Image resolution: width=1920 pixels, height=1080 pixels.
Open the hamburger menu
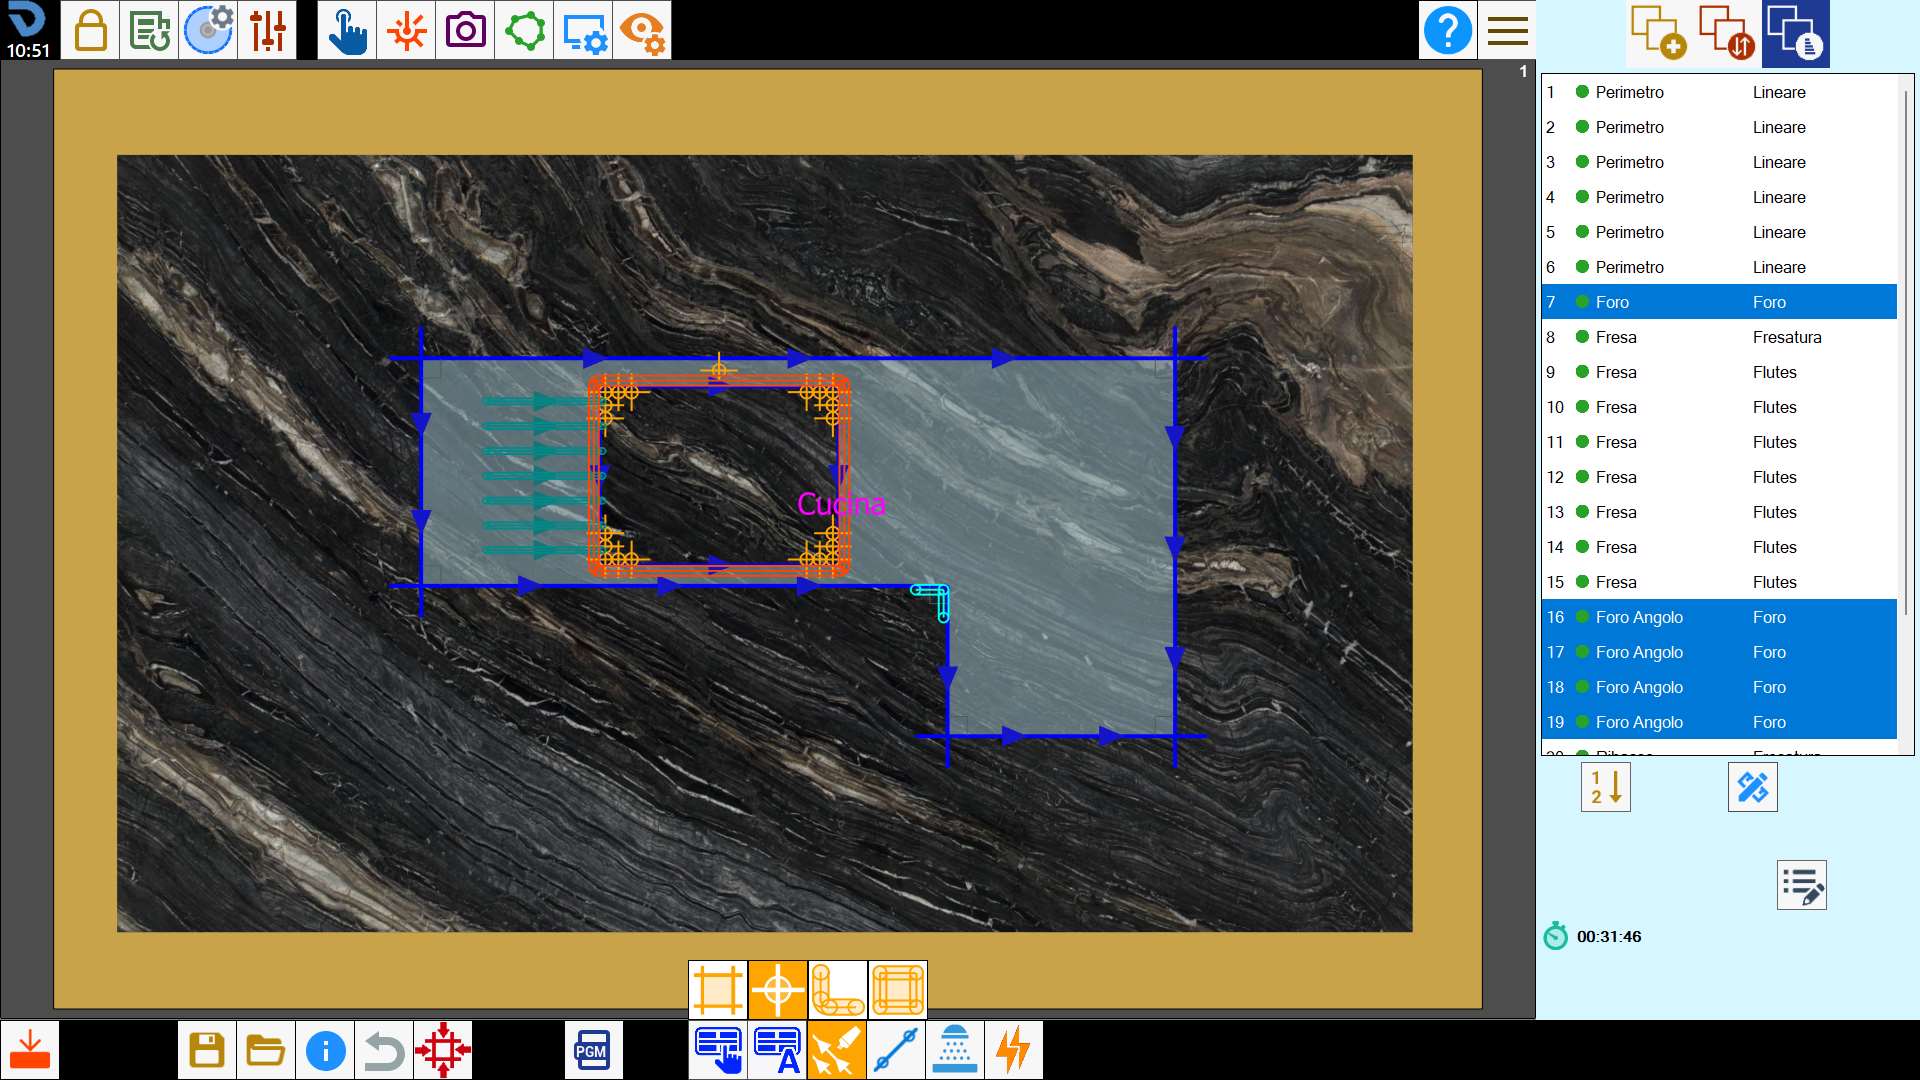click(x=1507, y=30)
